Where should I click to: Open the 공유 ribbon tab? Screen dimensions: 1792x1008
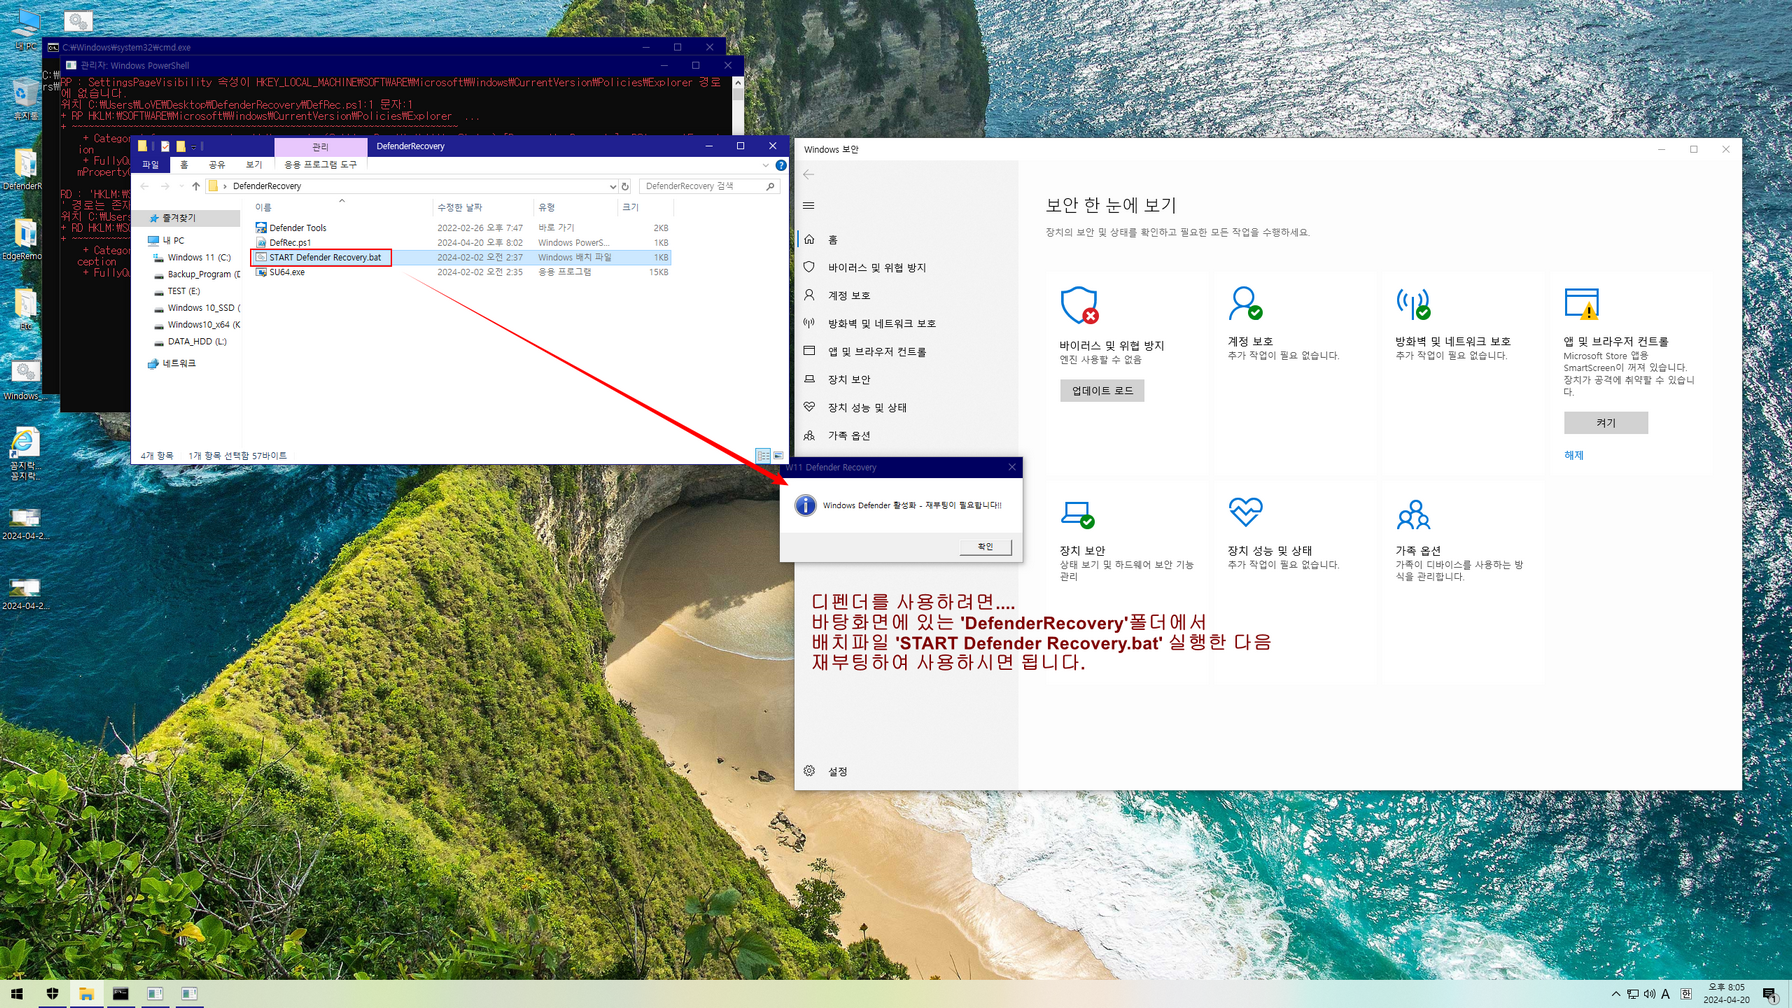point(217,165)
